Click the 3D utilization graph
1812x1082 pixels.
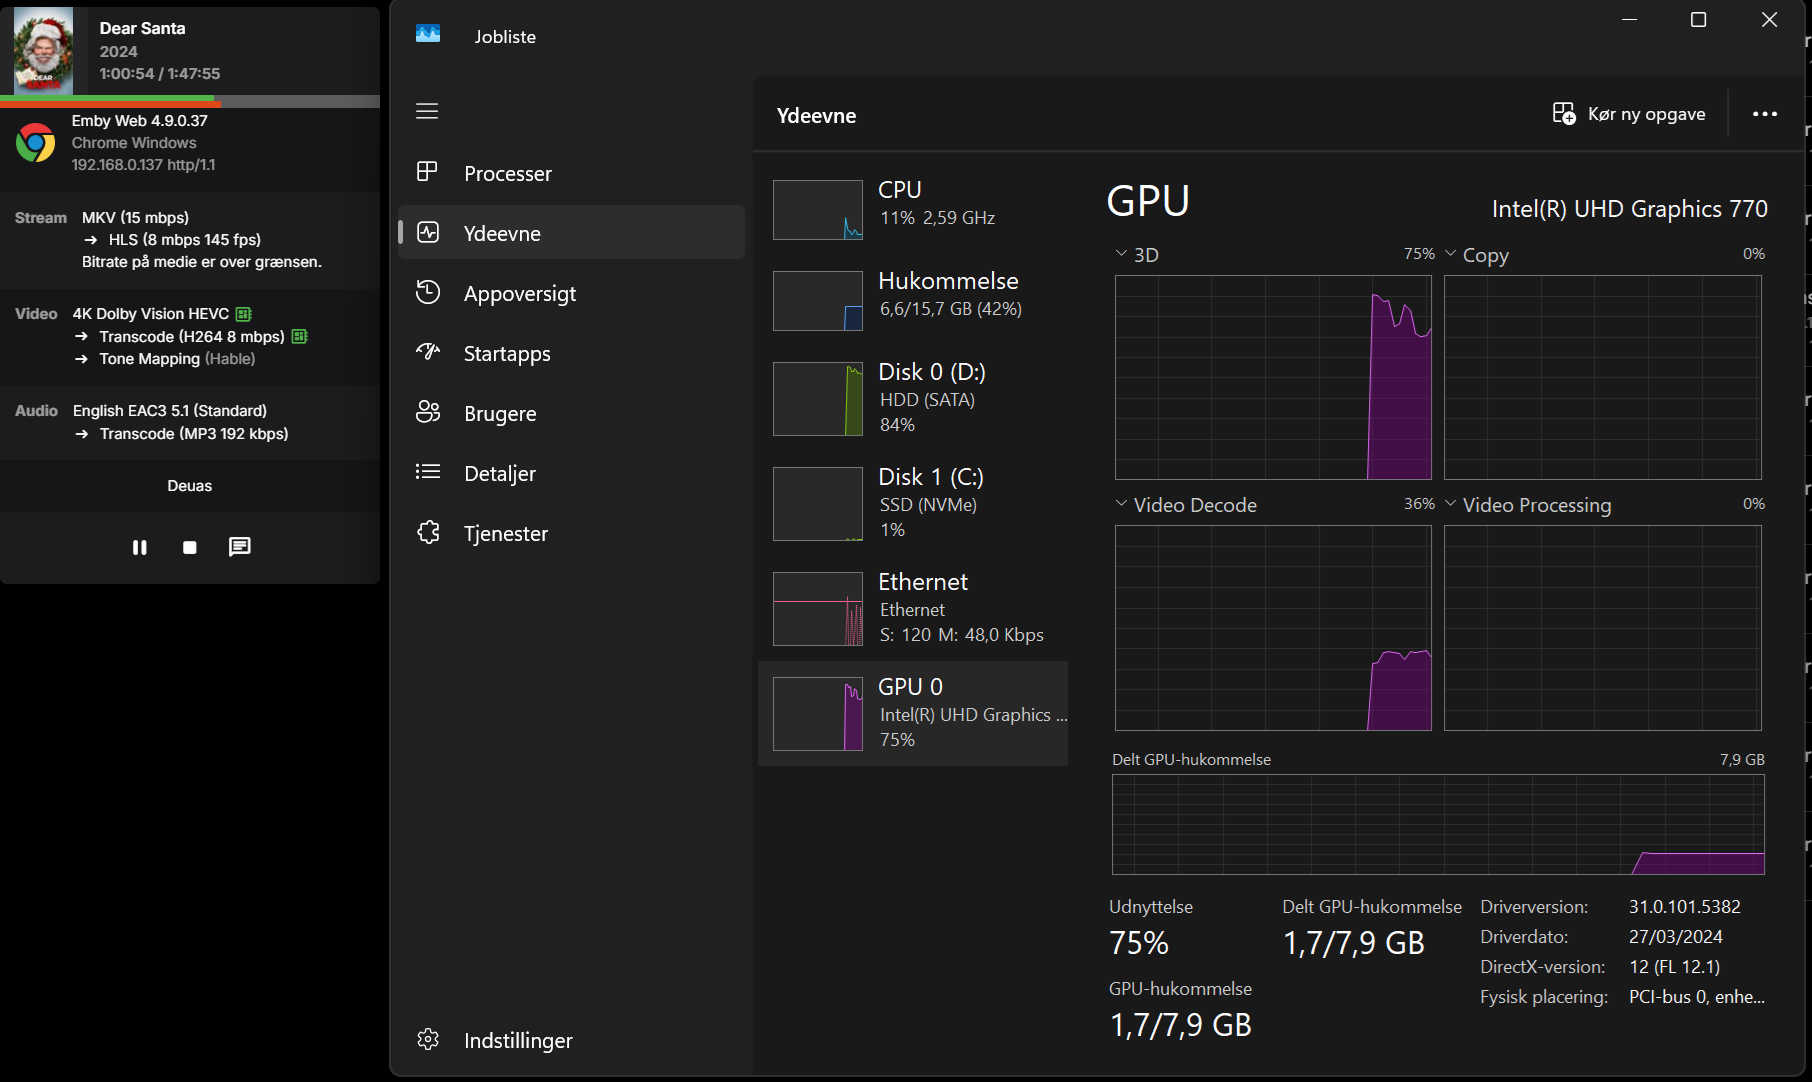tap(1273, 378)
